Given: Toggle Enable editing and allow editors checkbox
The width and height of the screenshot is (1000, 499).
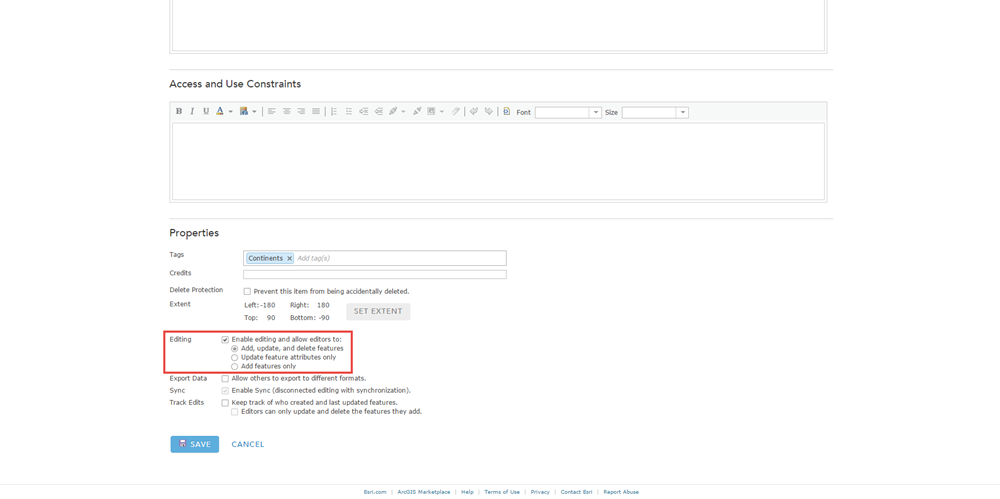Looking at the screenshot, I should click(225, 339).
